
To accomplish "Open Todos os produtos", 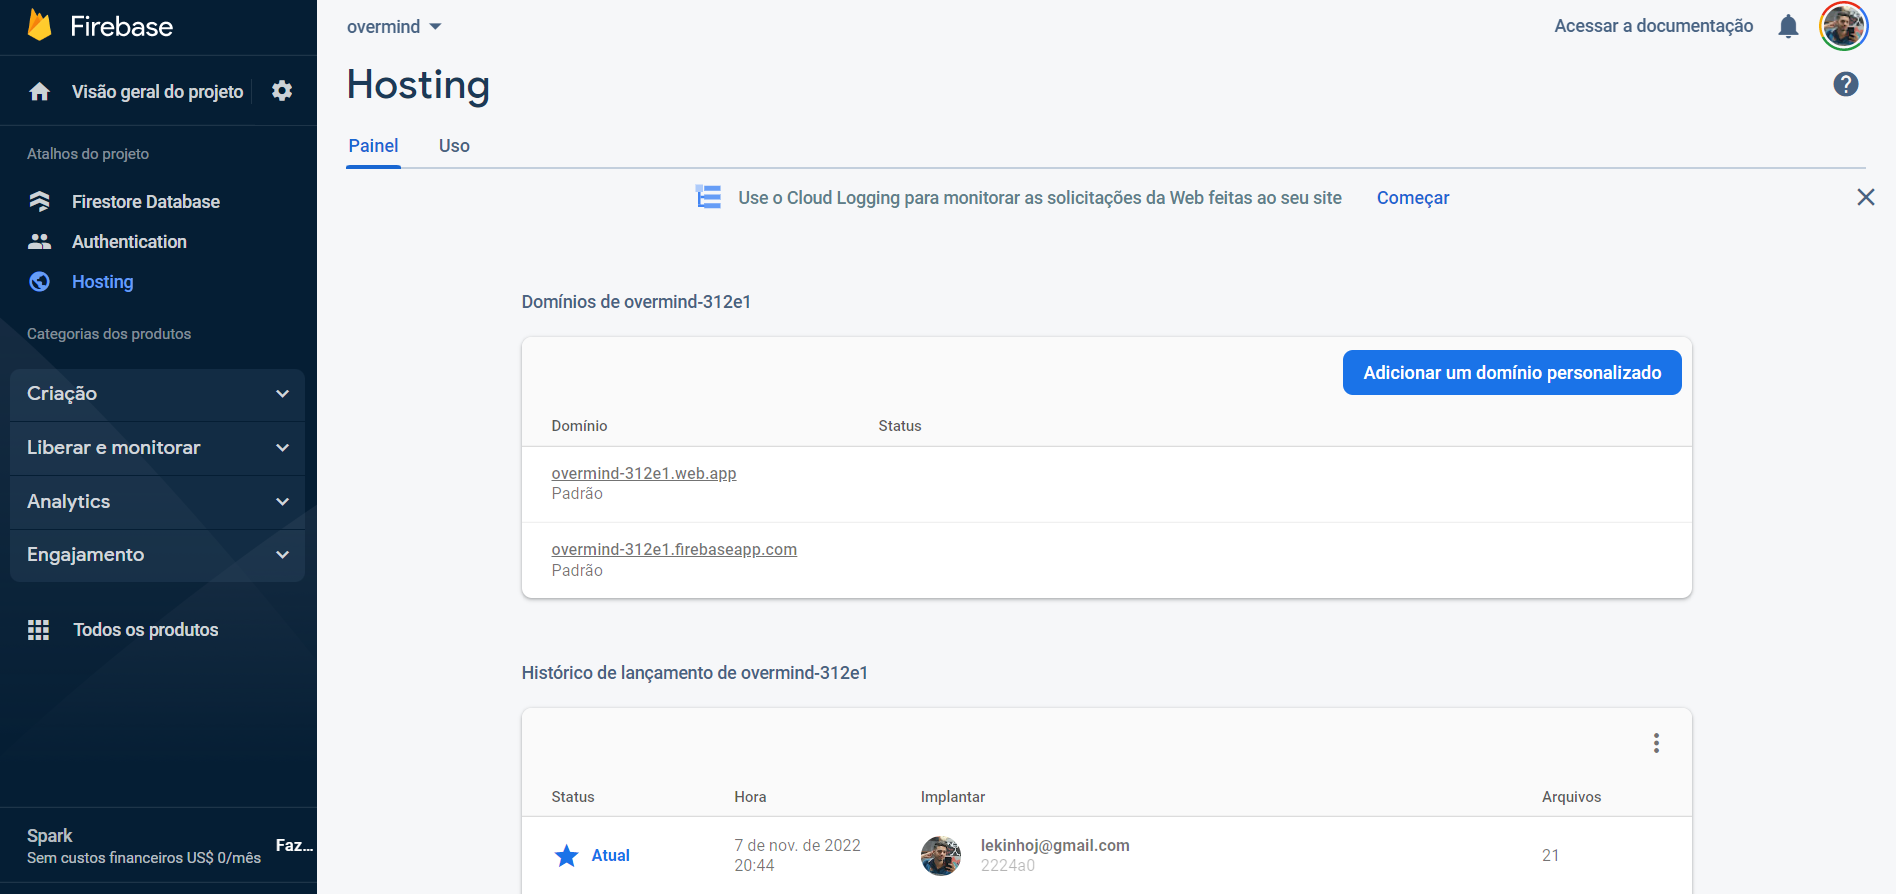I will pyautogui.click(x=145, y=630).
